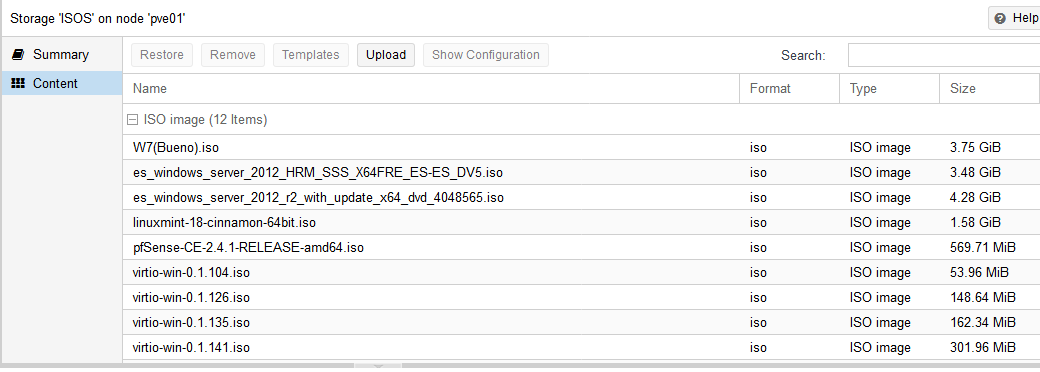Click the Help question mark icon
This screenshot has width=1040, height=372.
tap(1000, 19)
